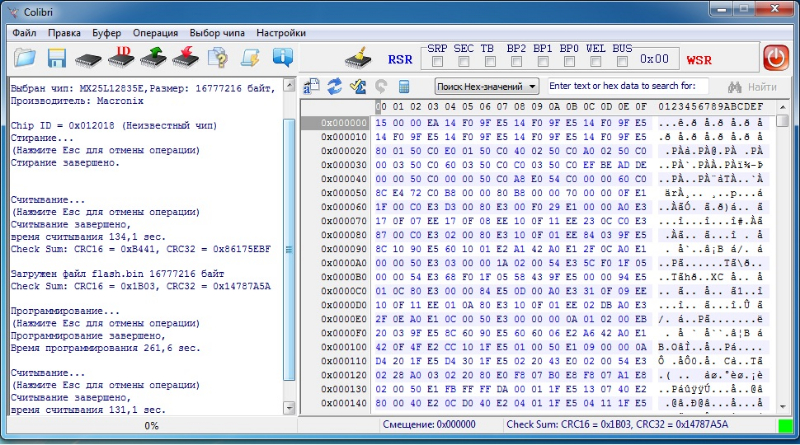Click the gray undo arrow icon
Screen dimensions: 800x445
click(381, 87)
